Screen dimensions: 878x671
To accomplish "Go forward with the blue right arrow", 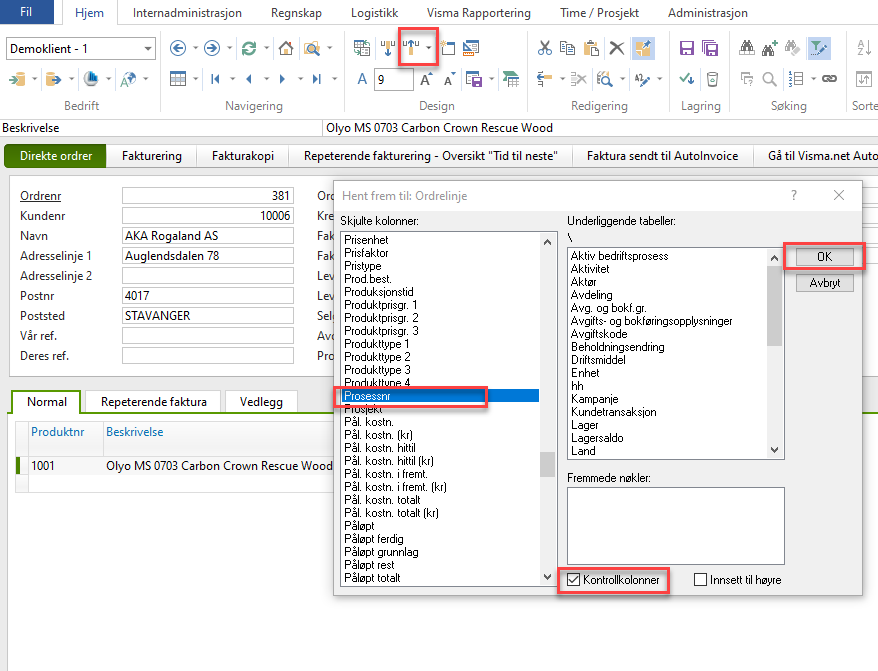I will [212, 49].
